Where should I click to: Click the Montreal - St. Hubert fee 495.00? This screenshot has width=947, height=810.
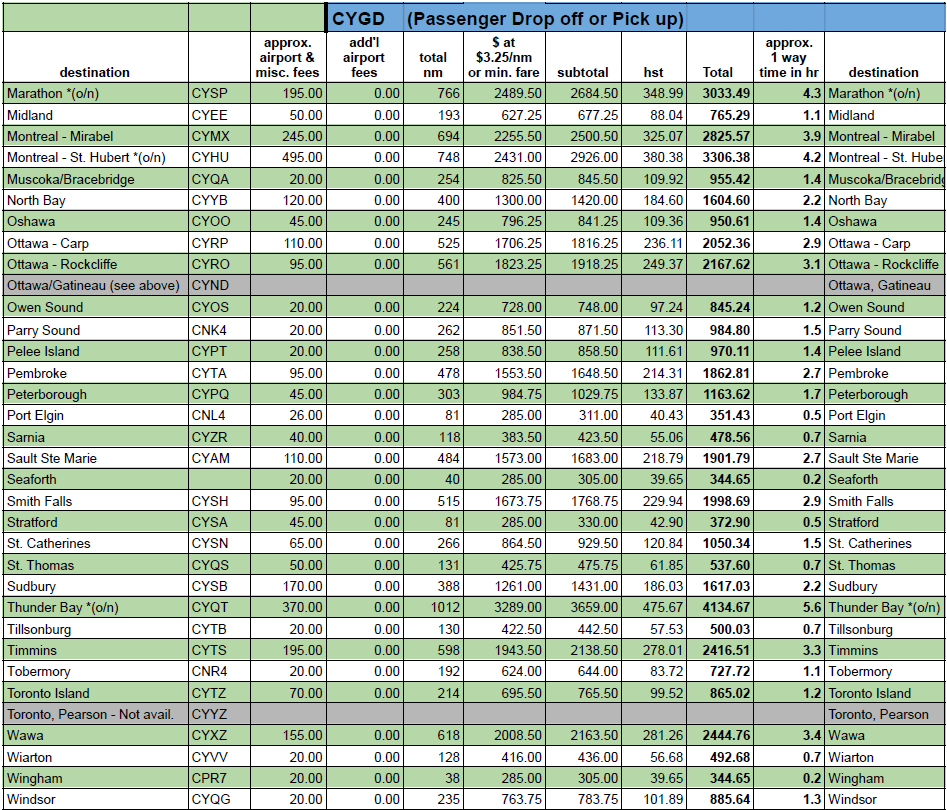(289, 158)
